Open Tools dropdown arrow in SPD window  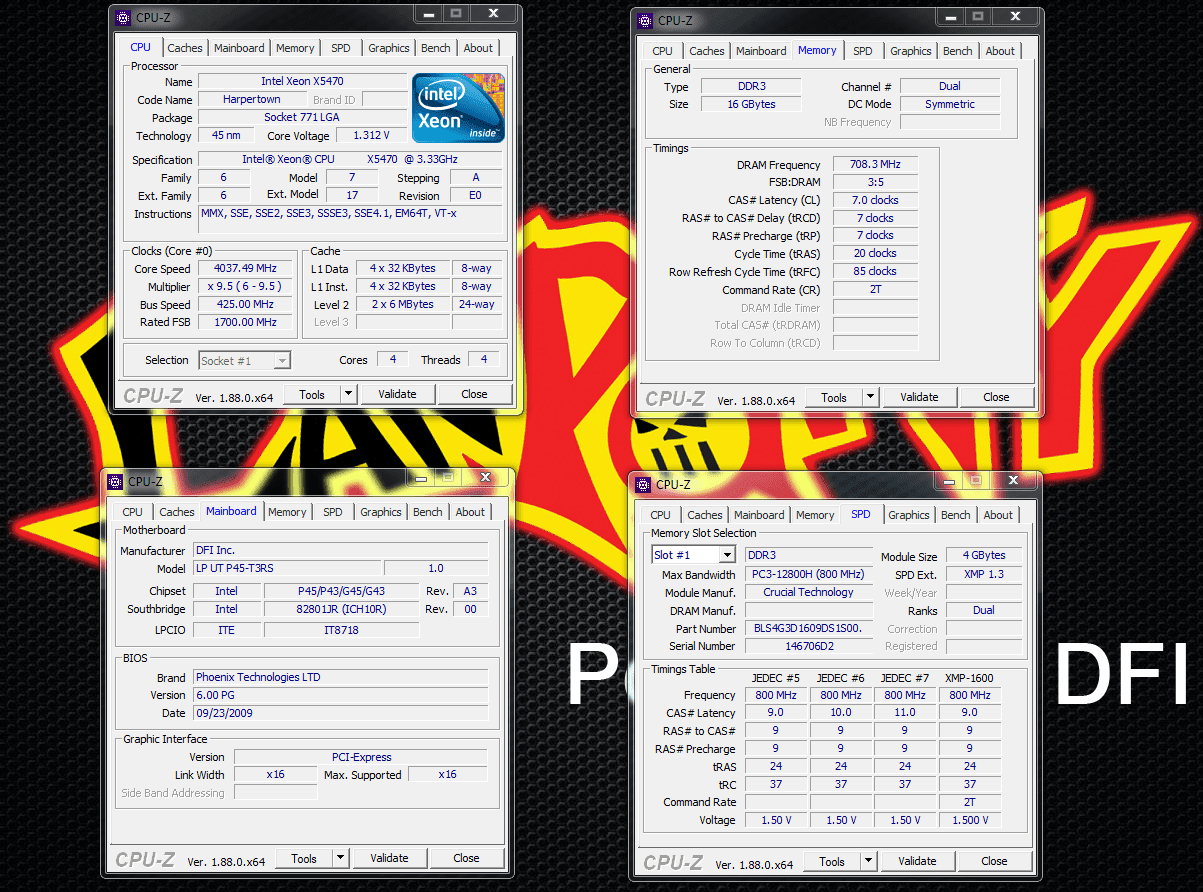[x=868, y=861]
